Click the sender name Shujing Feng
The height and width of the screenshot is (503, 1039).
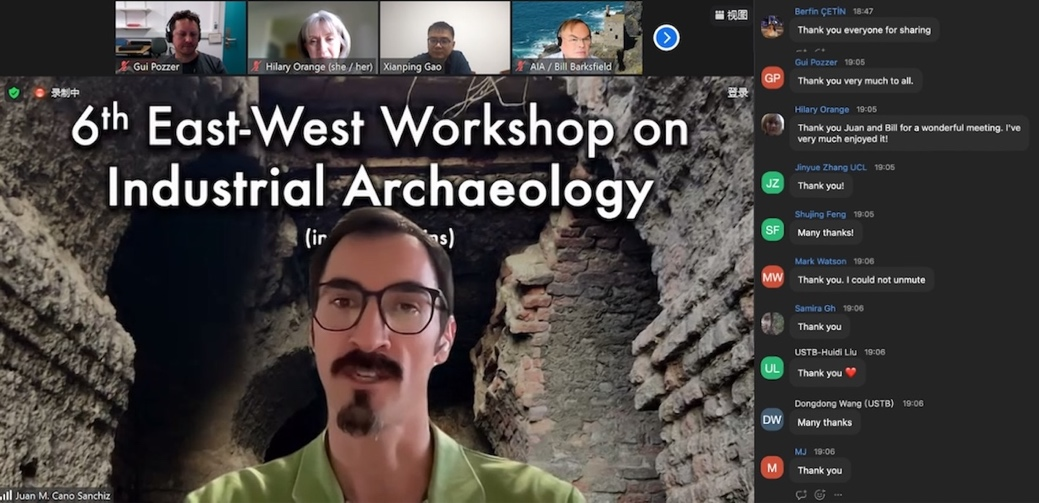pyautogui.click(x=820, y=214)
